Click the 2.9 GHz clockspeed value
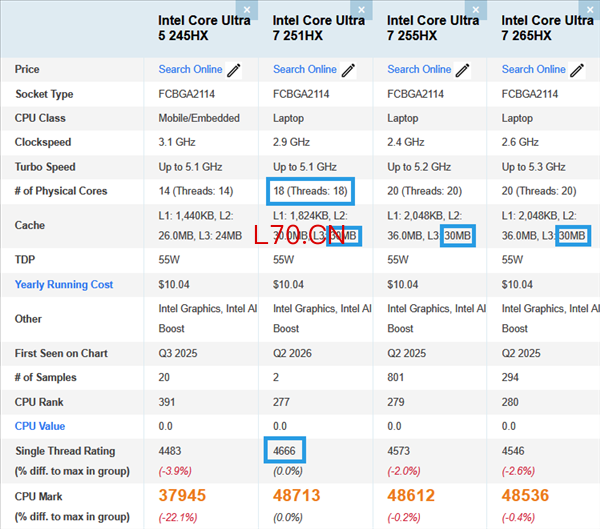This screenshot has width=600, height=529. 292,142
